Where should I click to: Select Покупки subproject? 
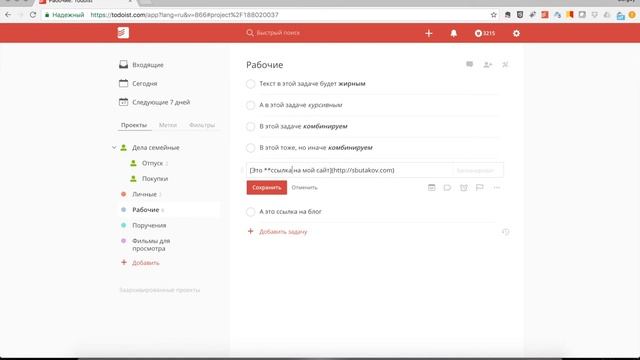click(x=155, y=179)
